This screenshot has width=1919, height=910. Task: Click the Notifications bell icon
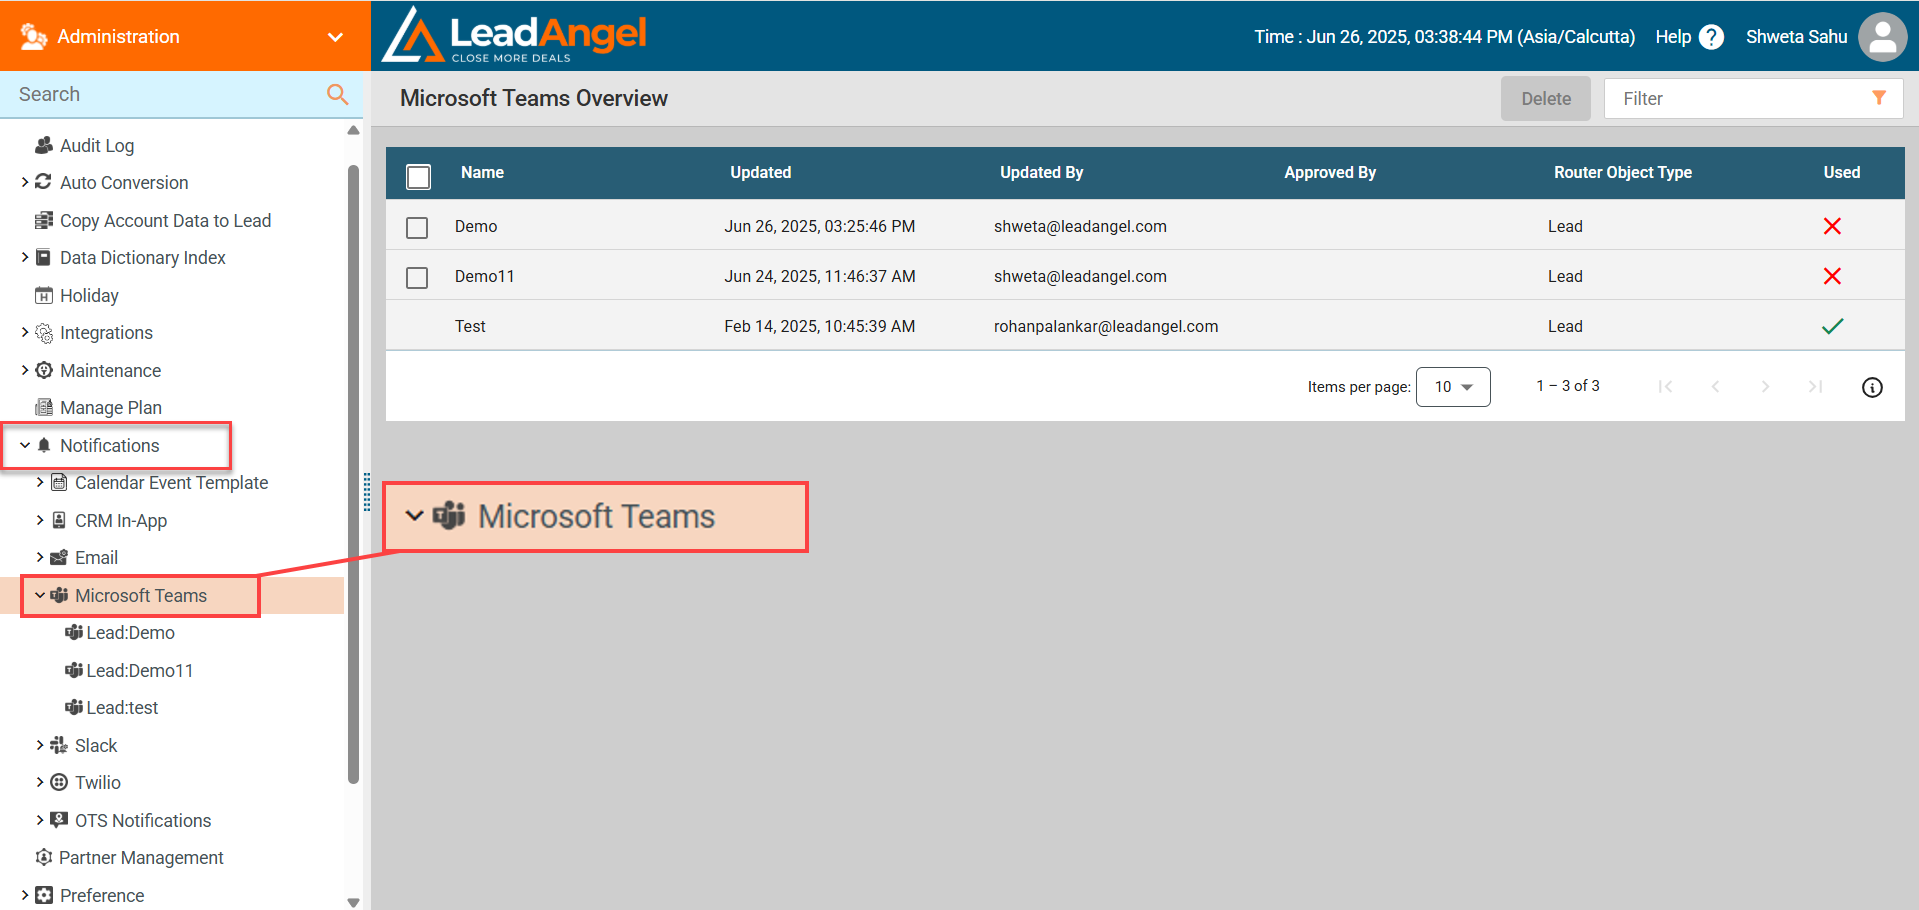pyautogui.click(x=44, y=445)
